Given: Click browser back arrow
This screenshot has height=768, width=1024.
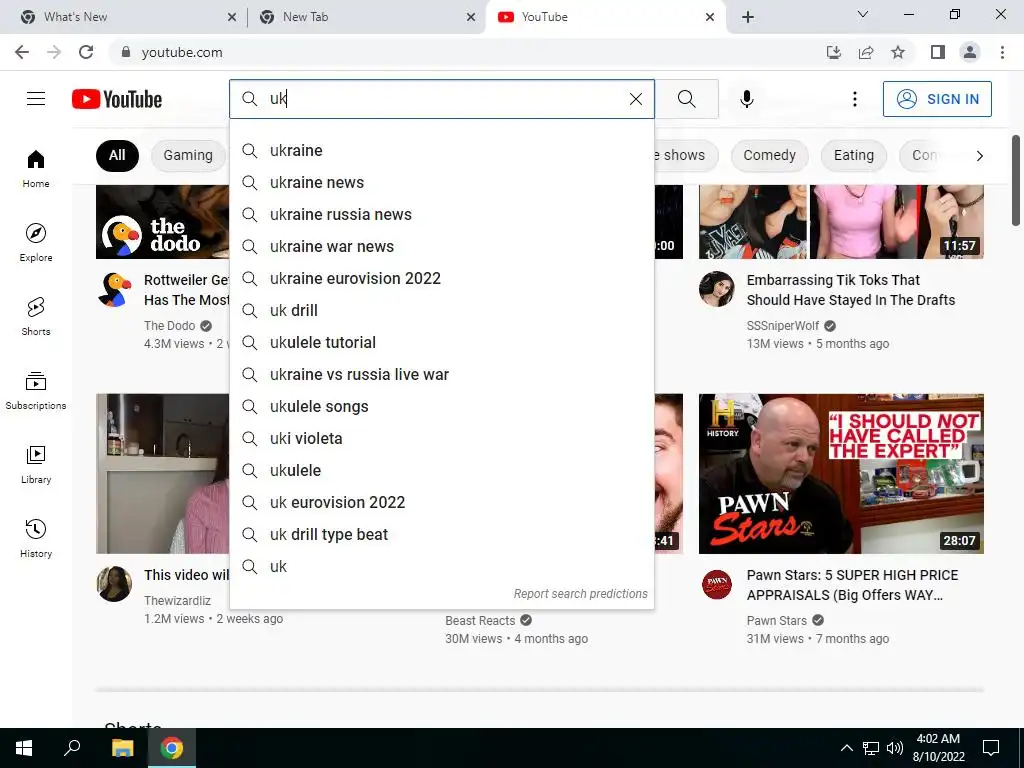Looking at the screenshot, I should (22, 52).
